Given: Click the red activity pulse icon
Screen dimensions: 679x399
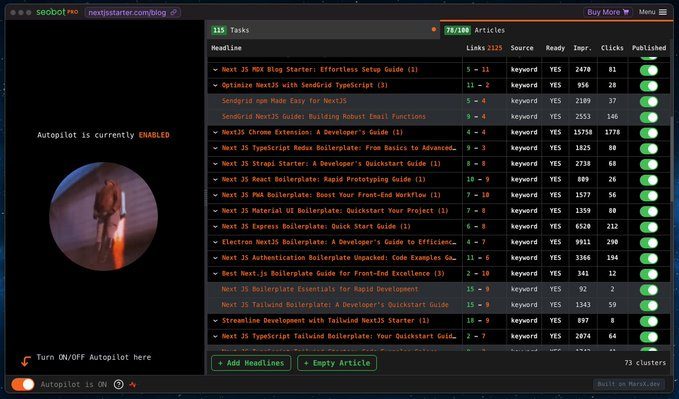Looking at the screenshot, I should 133,384.
